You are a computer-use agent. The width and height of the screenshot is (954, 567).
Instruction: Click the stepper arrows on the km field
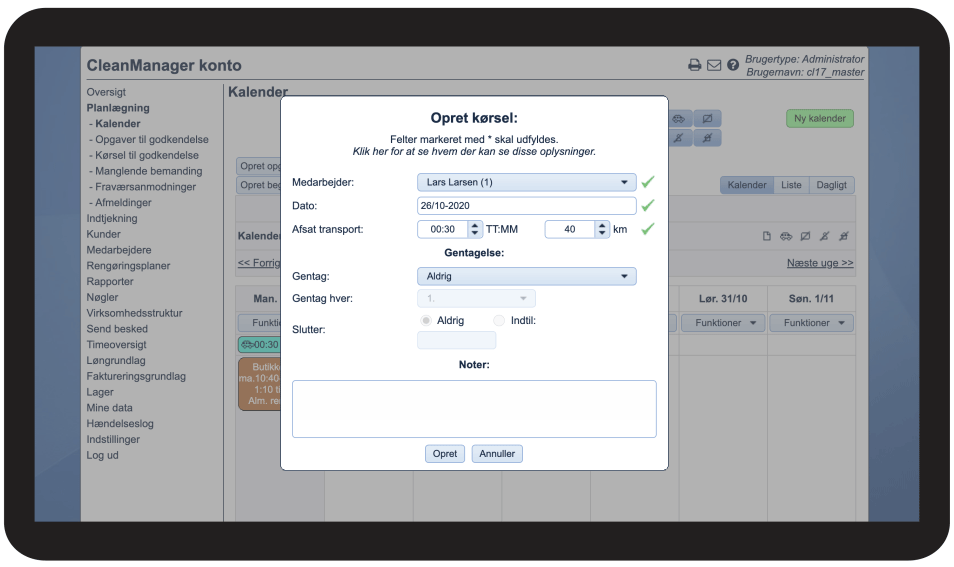[601, 229]
